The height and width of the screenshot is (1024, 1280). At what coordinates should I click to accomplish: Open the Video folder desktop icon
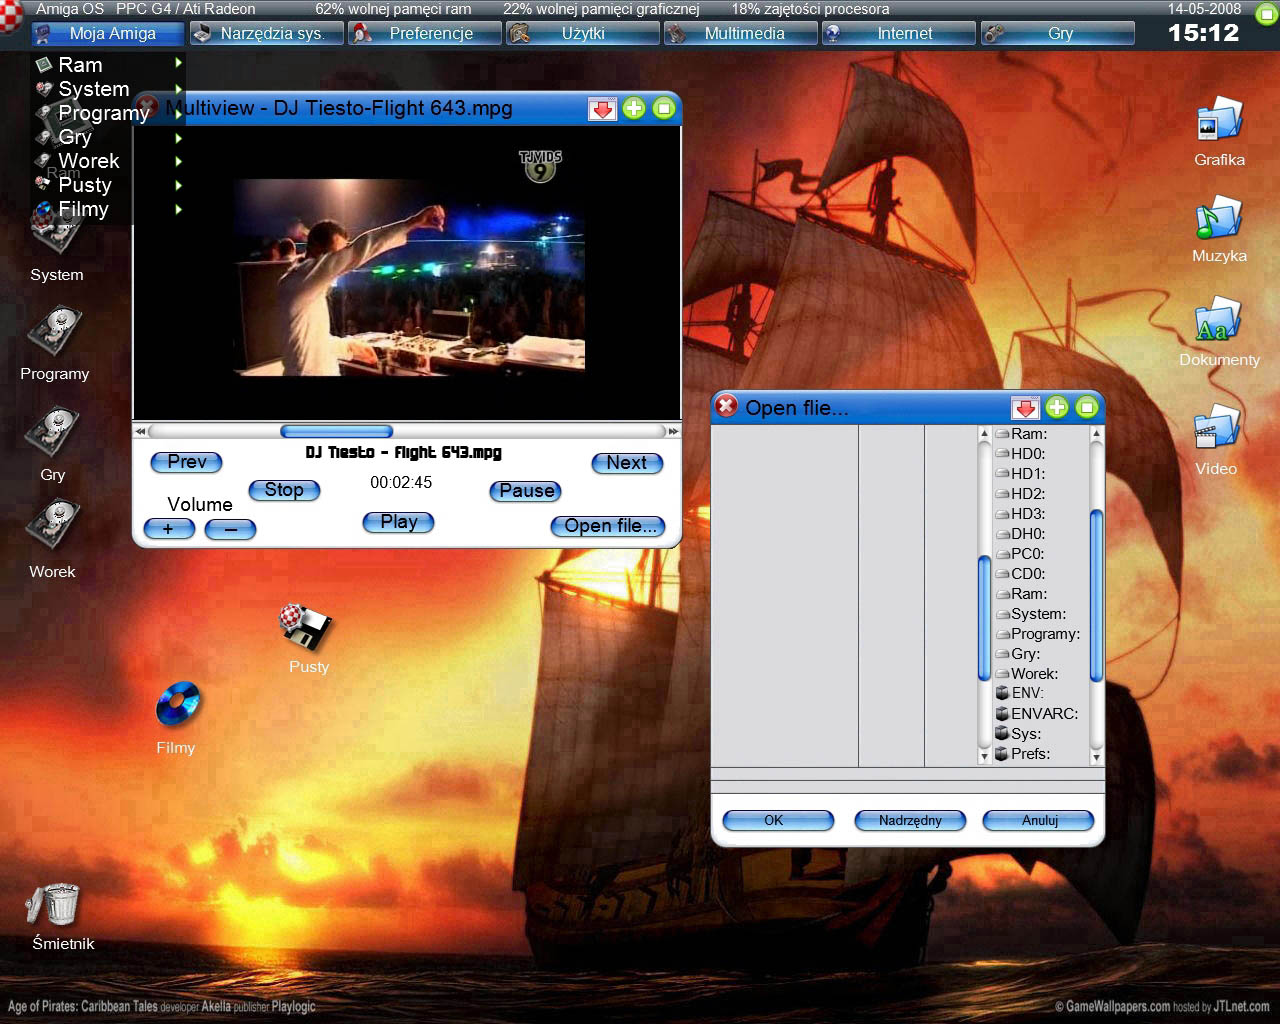1217,427
